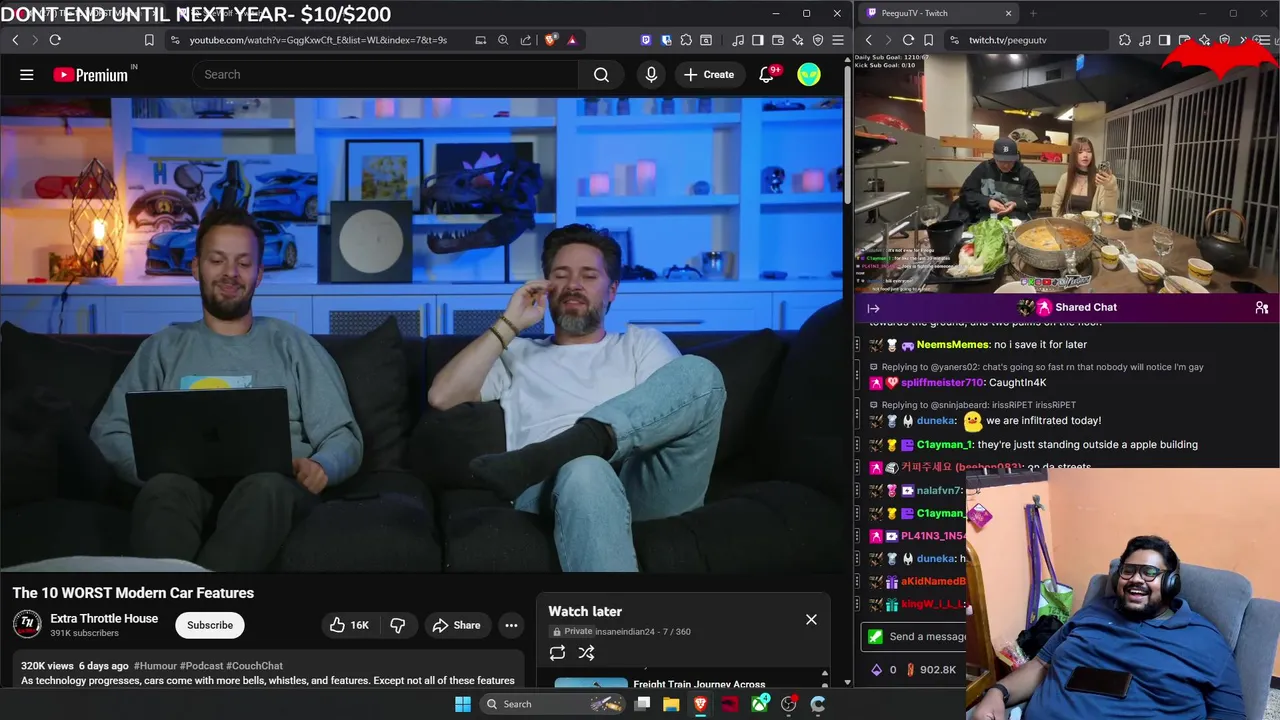Close the Watch later playlist panel

click(x=811, y=620)
